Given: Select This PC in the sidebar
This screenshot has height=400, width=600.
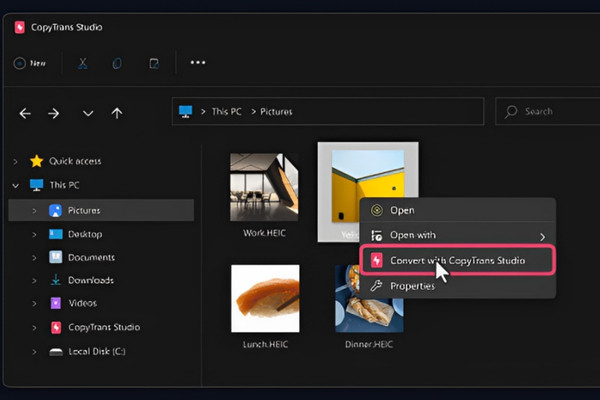Looking at the screenshot, I should coord(64,185).
